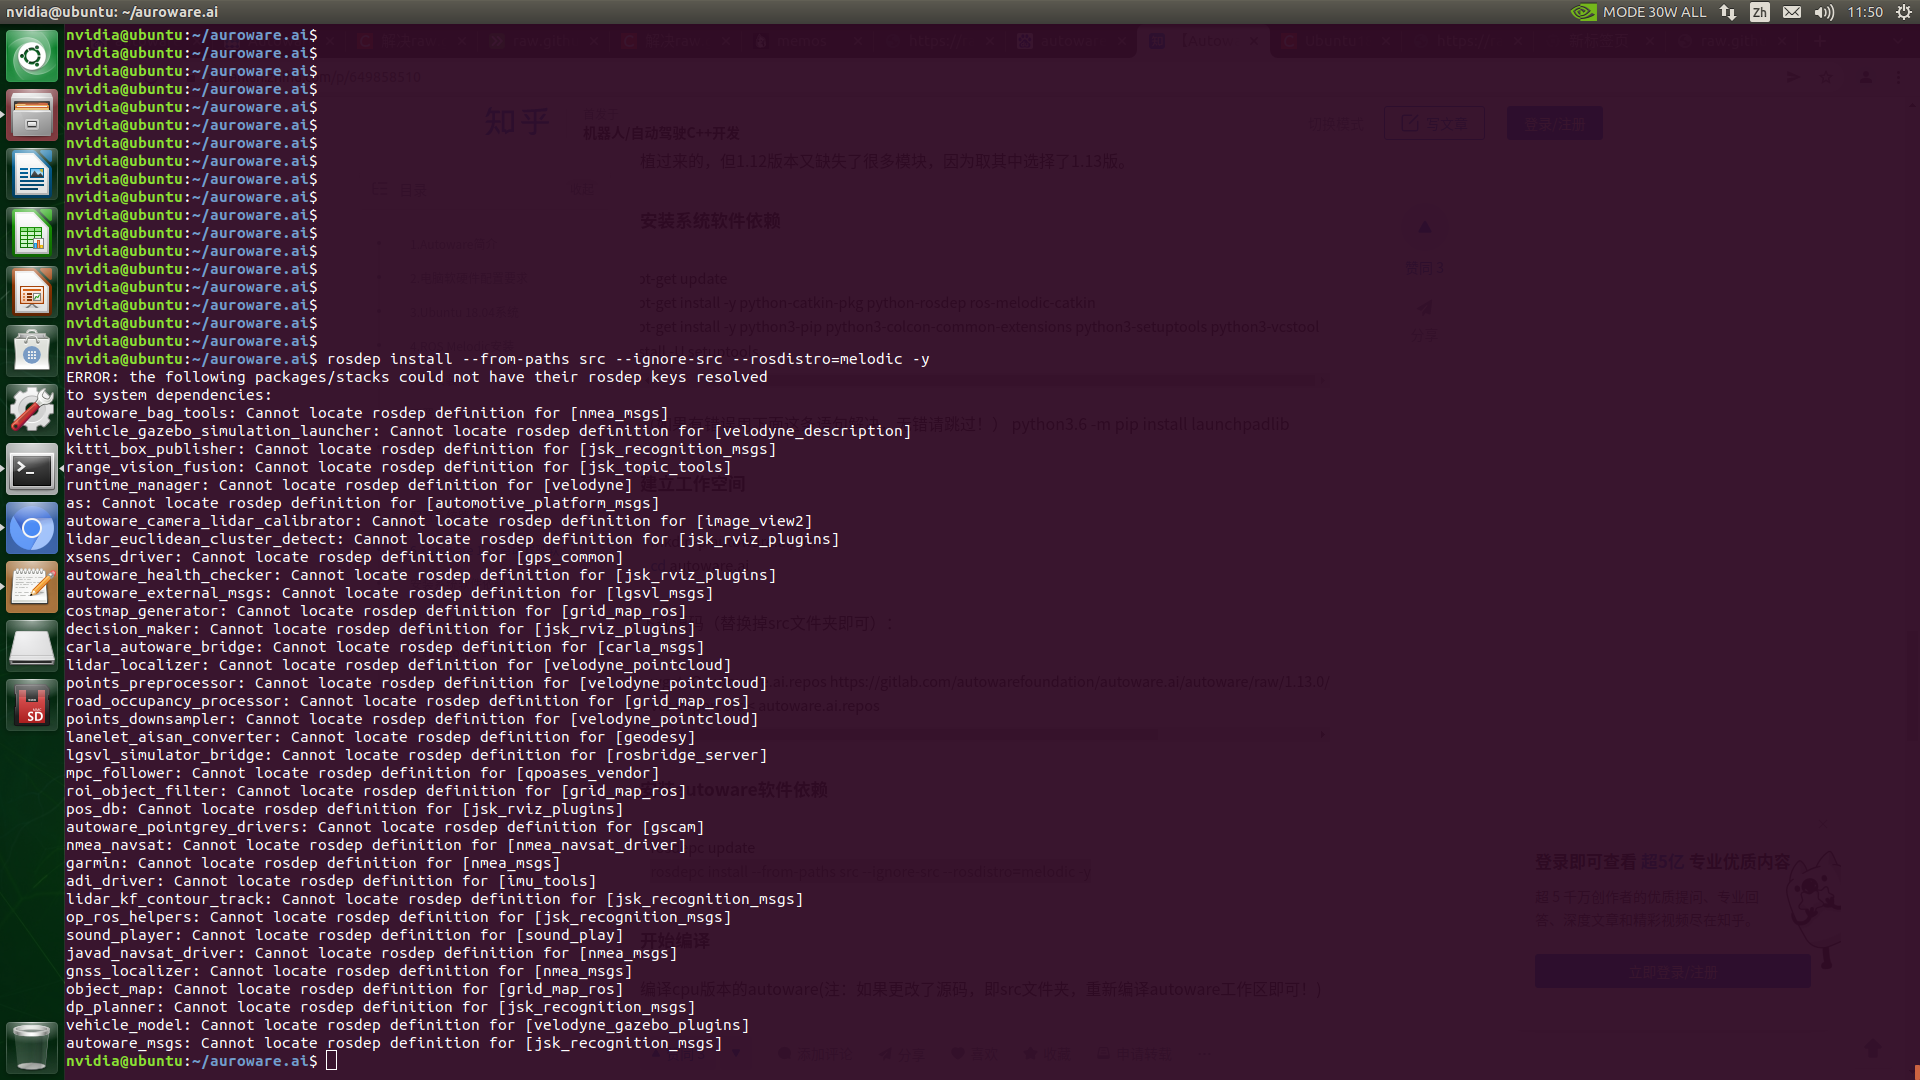Click the lidar_localizer error line

coord(399,665)
